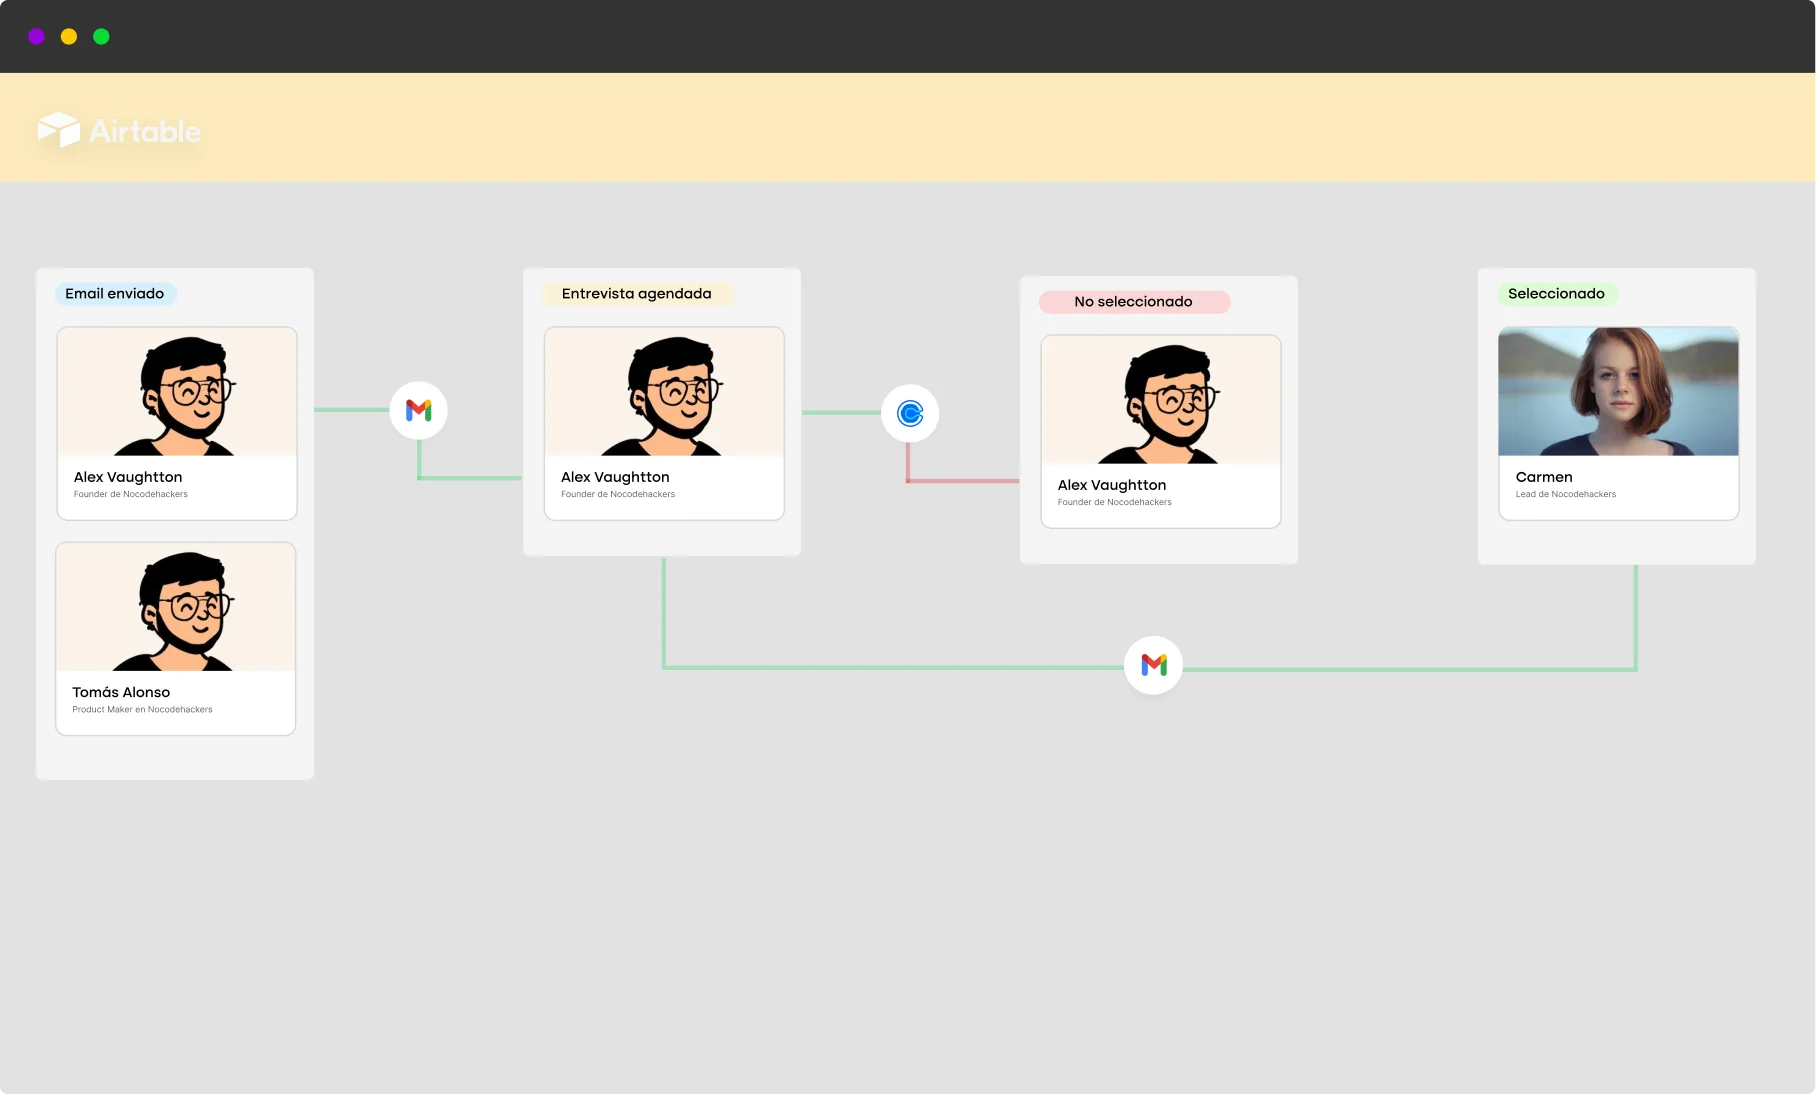Click the Airtable wordmark text

tap(145, 131)
